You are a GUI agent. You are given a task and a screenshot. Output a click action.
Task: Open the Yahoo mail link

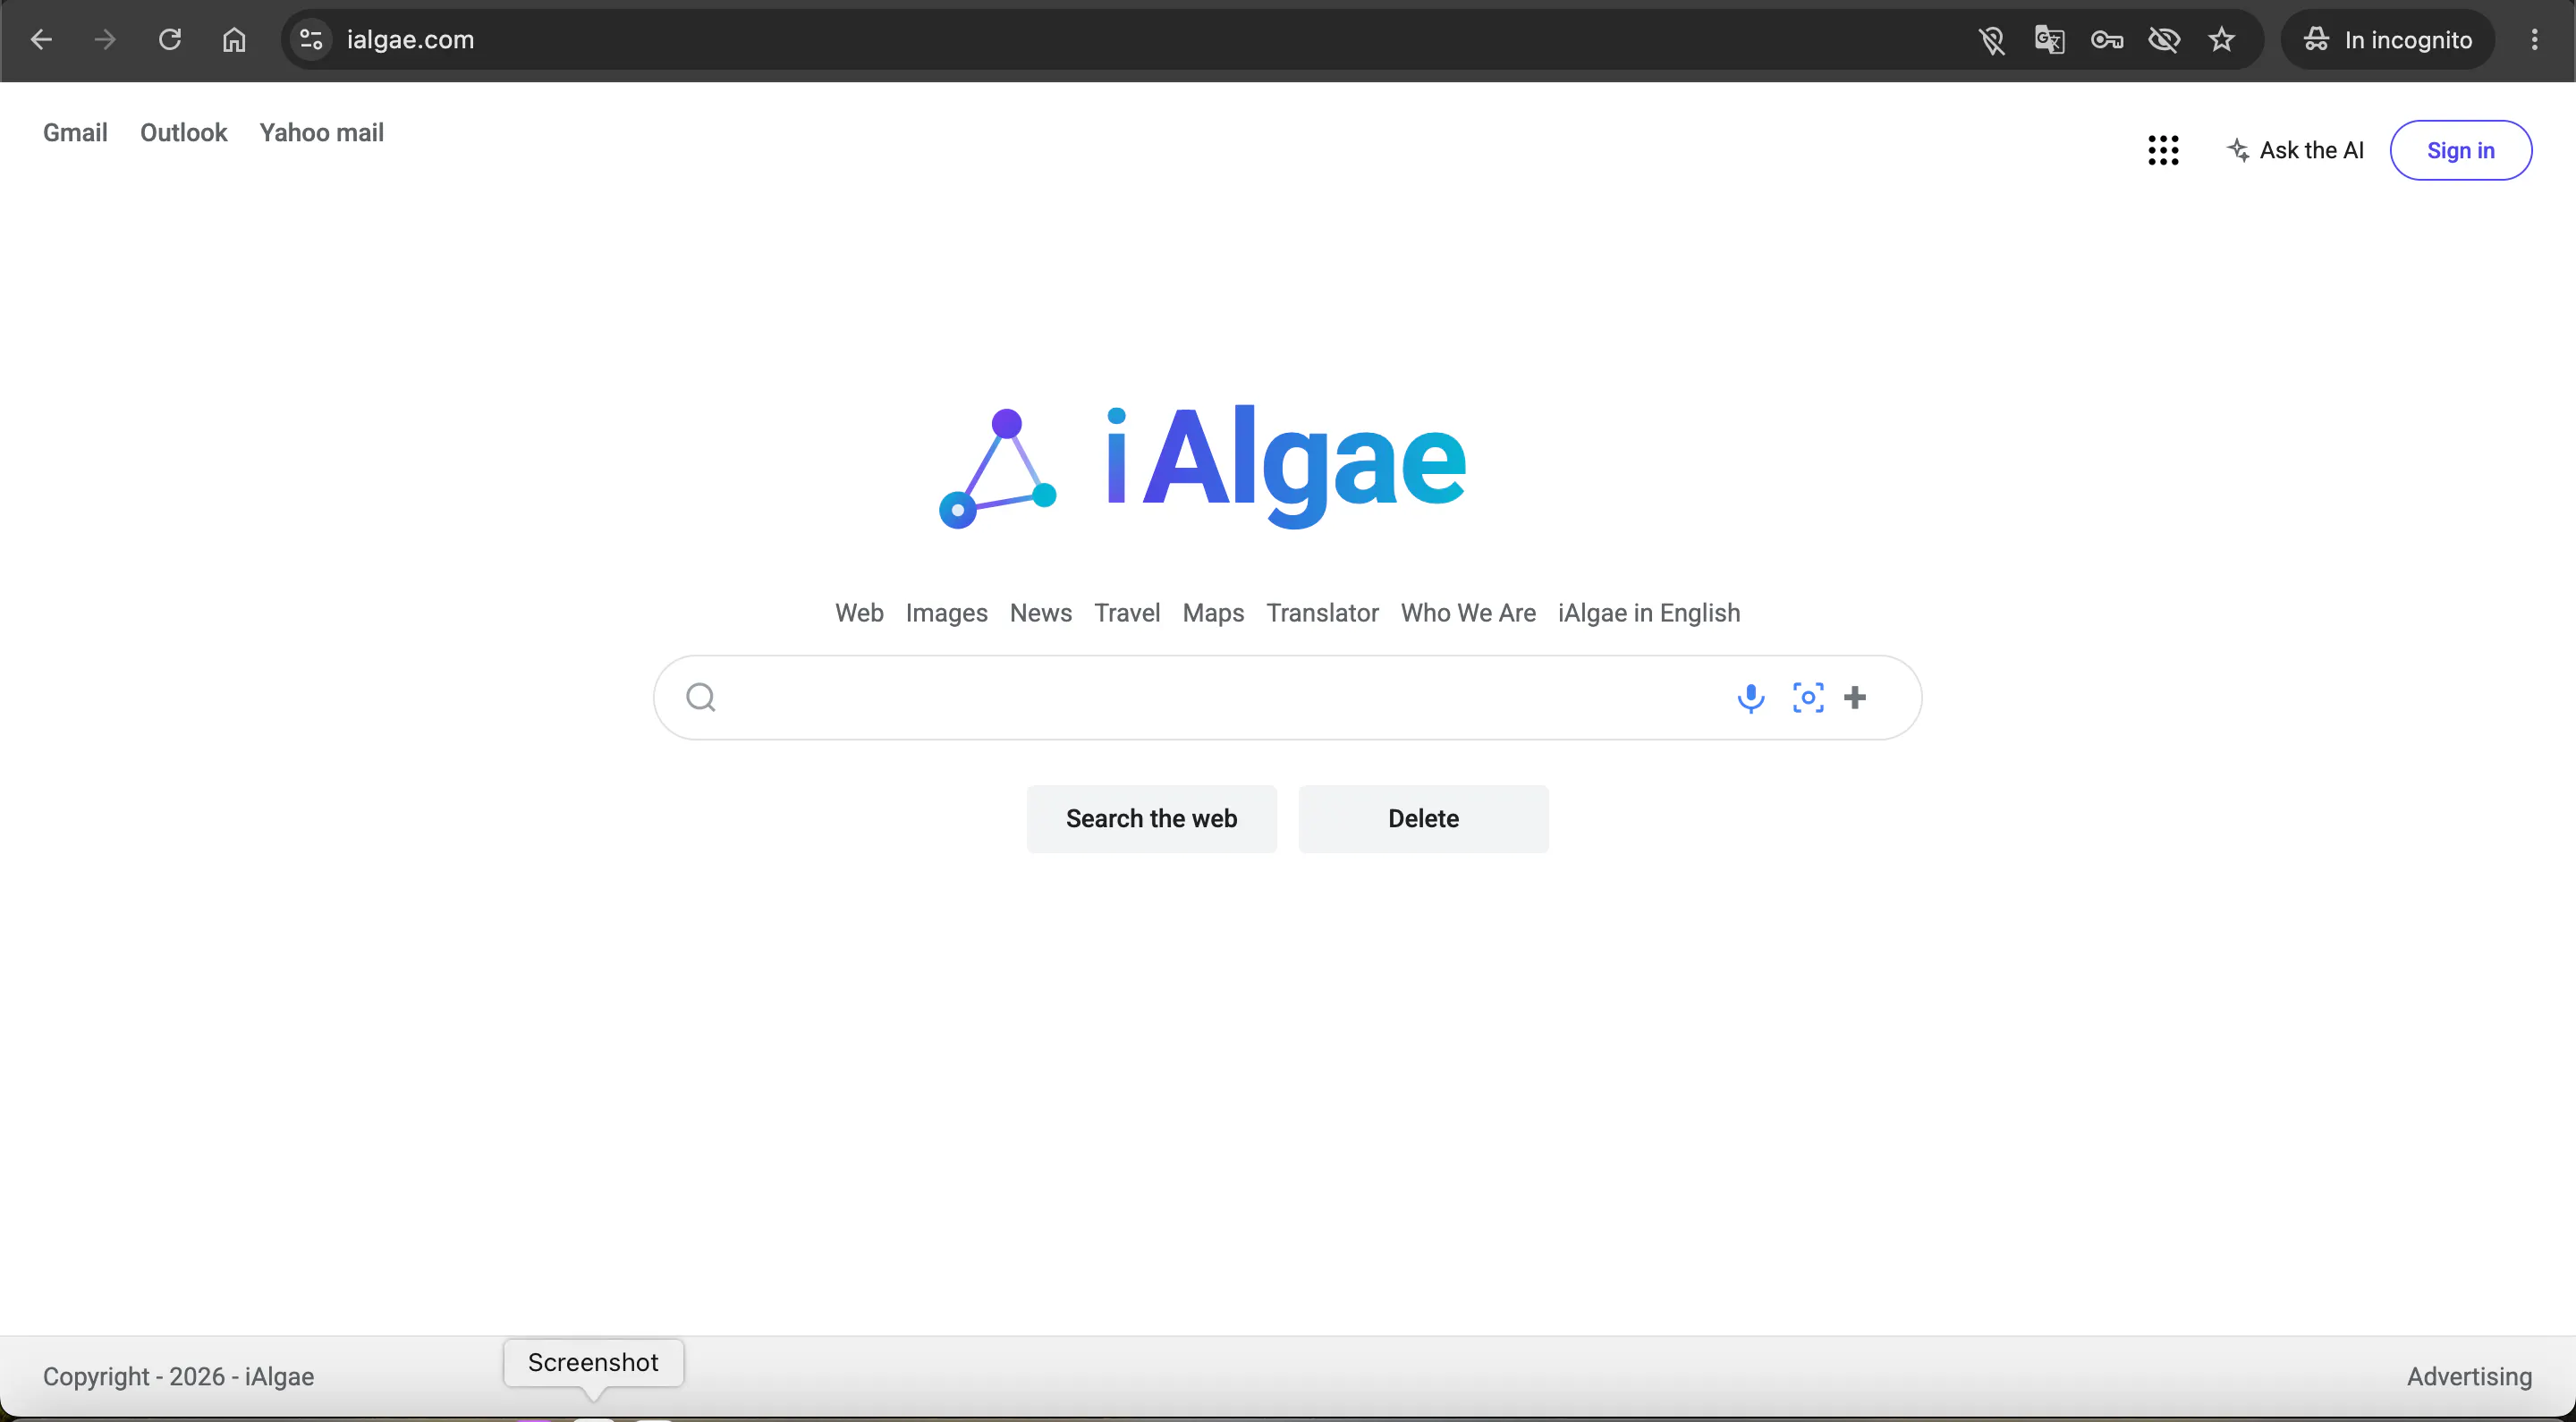[321, 133]
